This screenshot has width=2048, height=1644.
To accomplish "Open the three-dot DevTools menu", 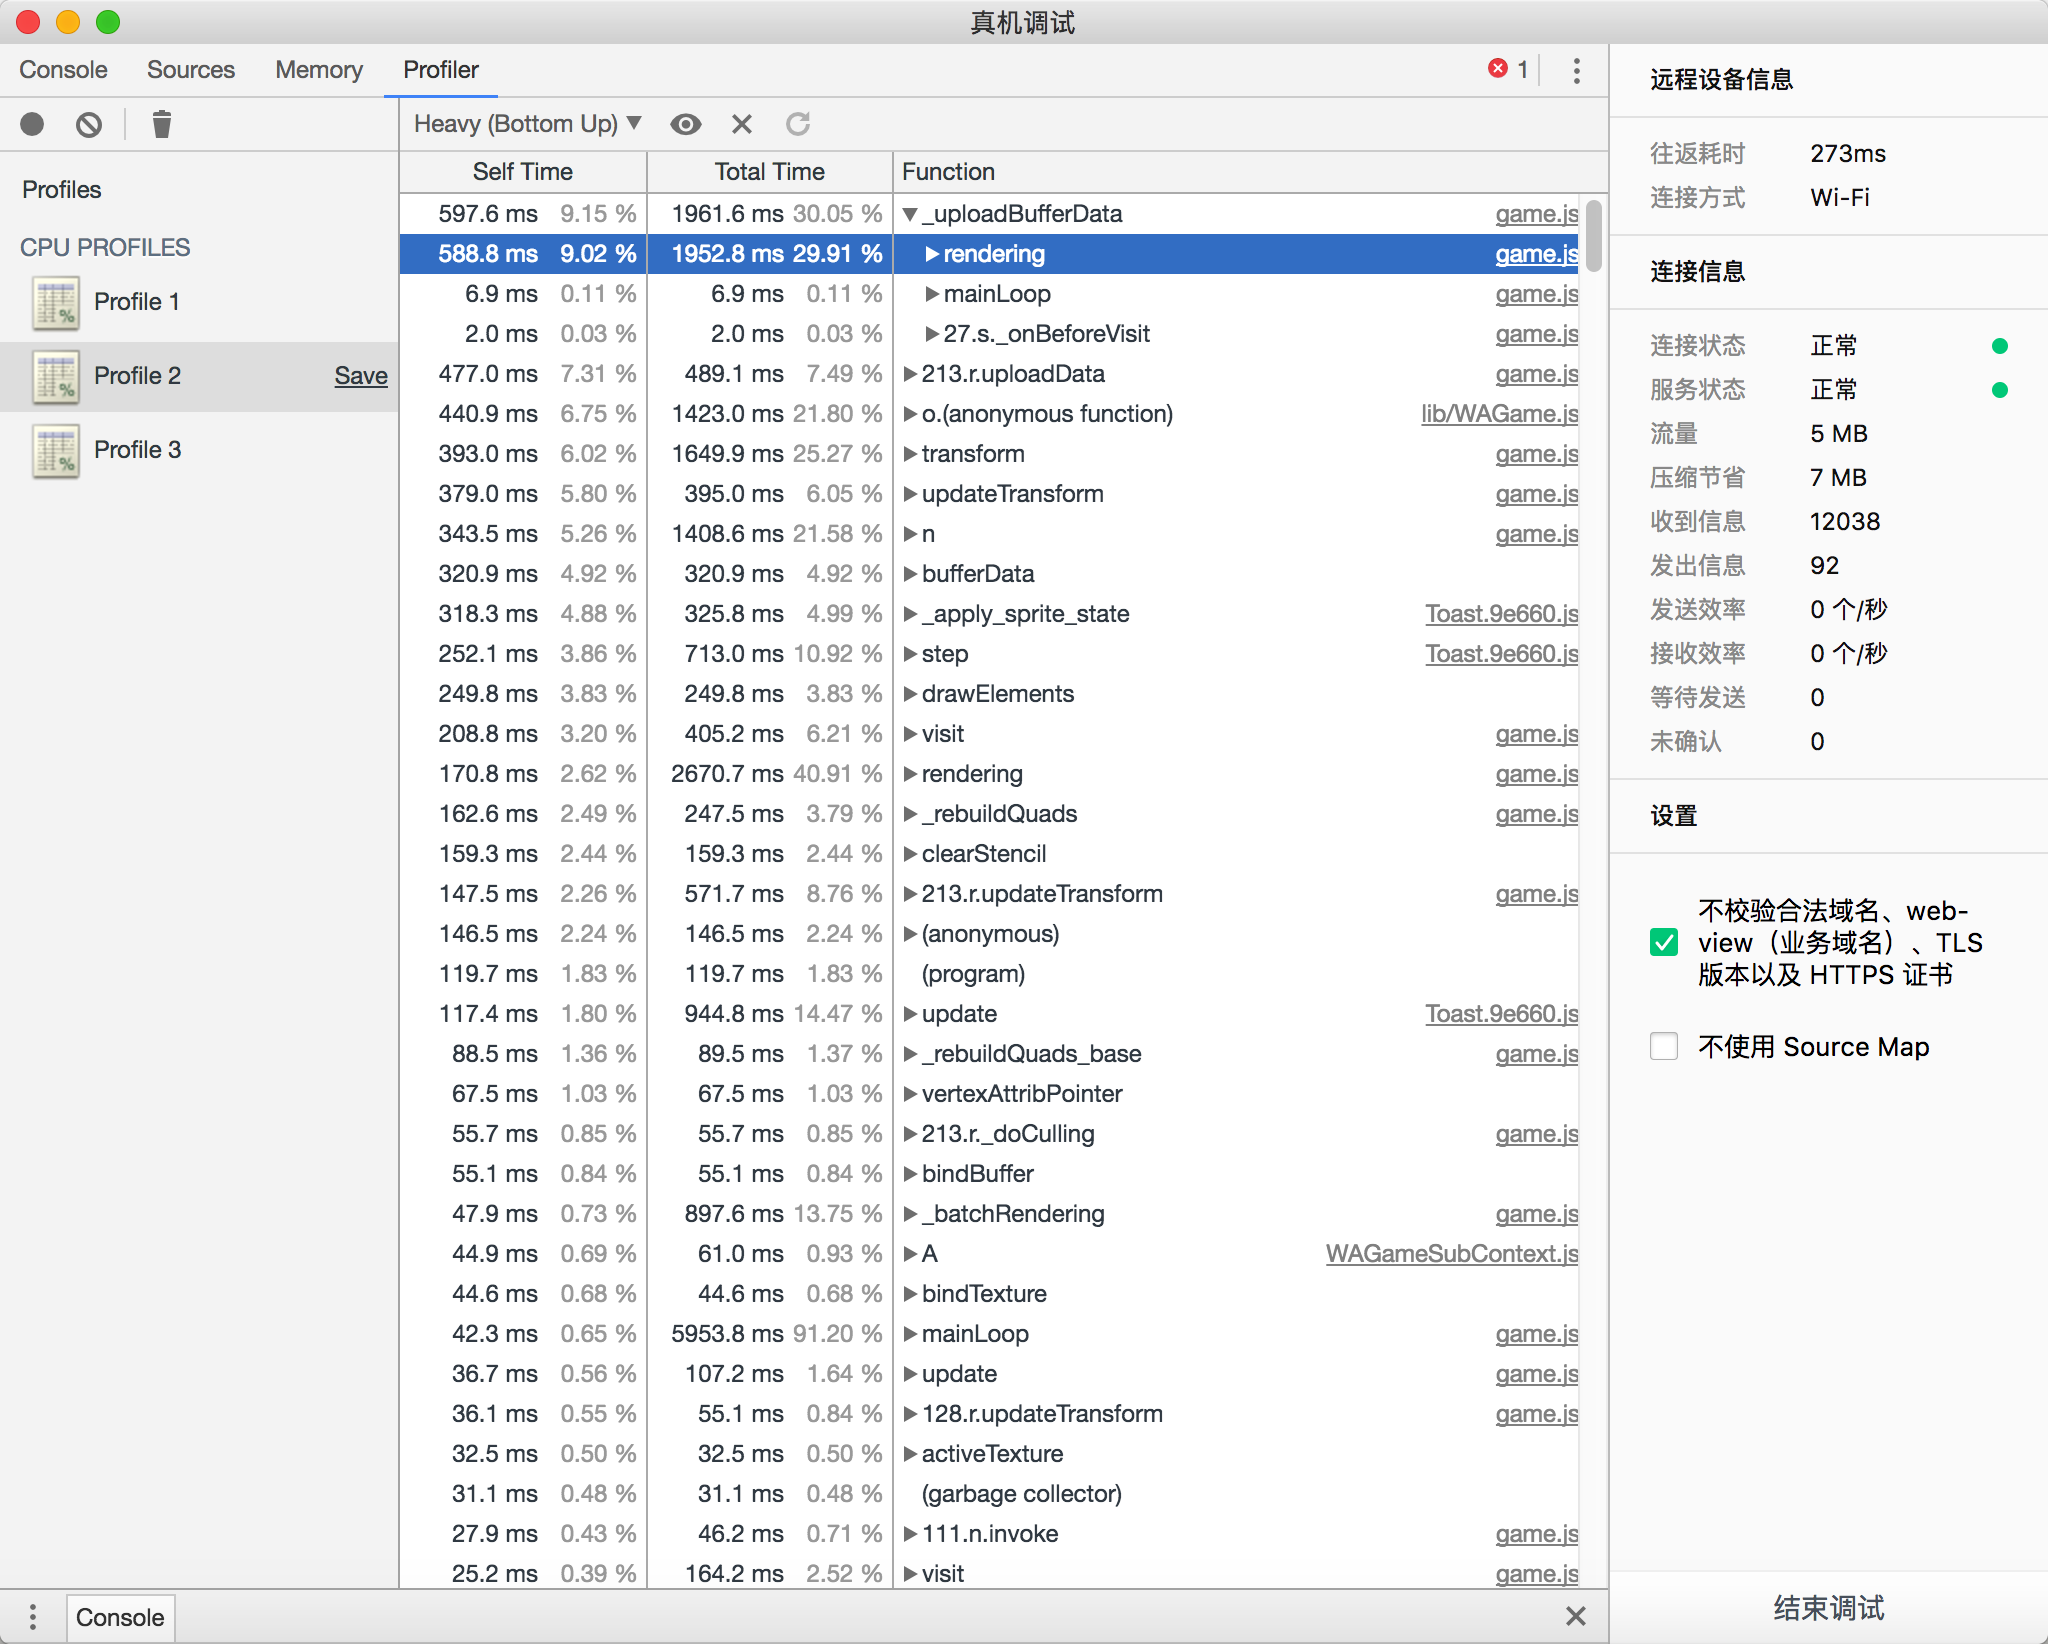I will (x=1576, y=70).
